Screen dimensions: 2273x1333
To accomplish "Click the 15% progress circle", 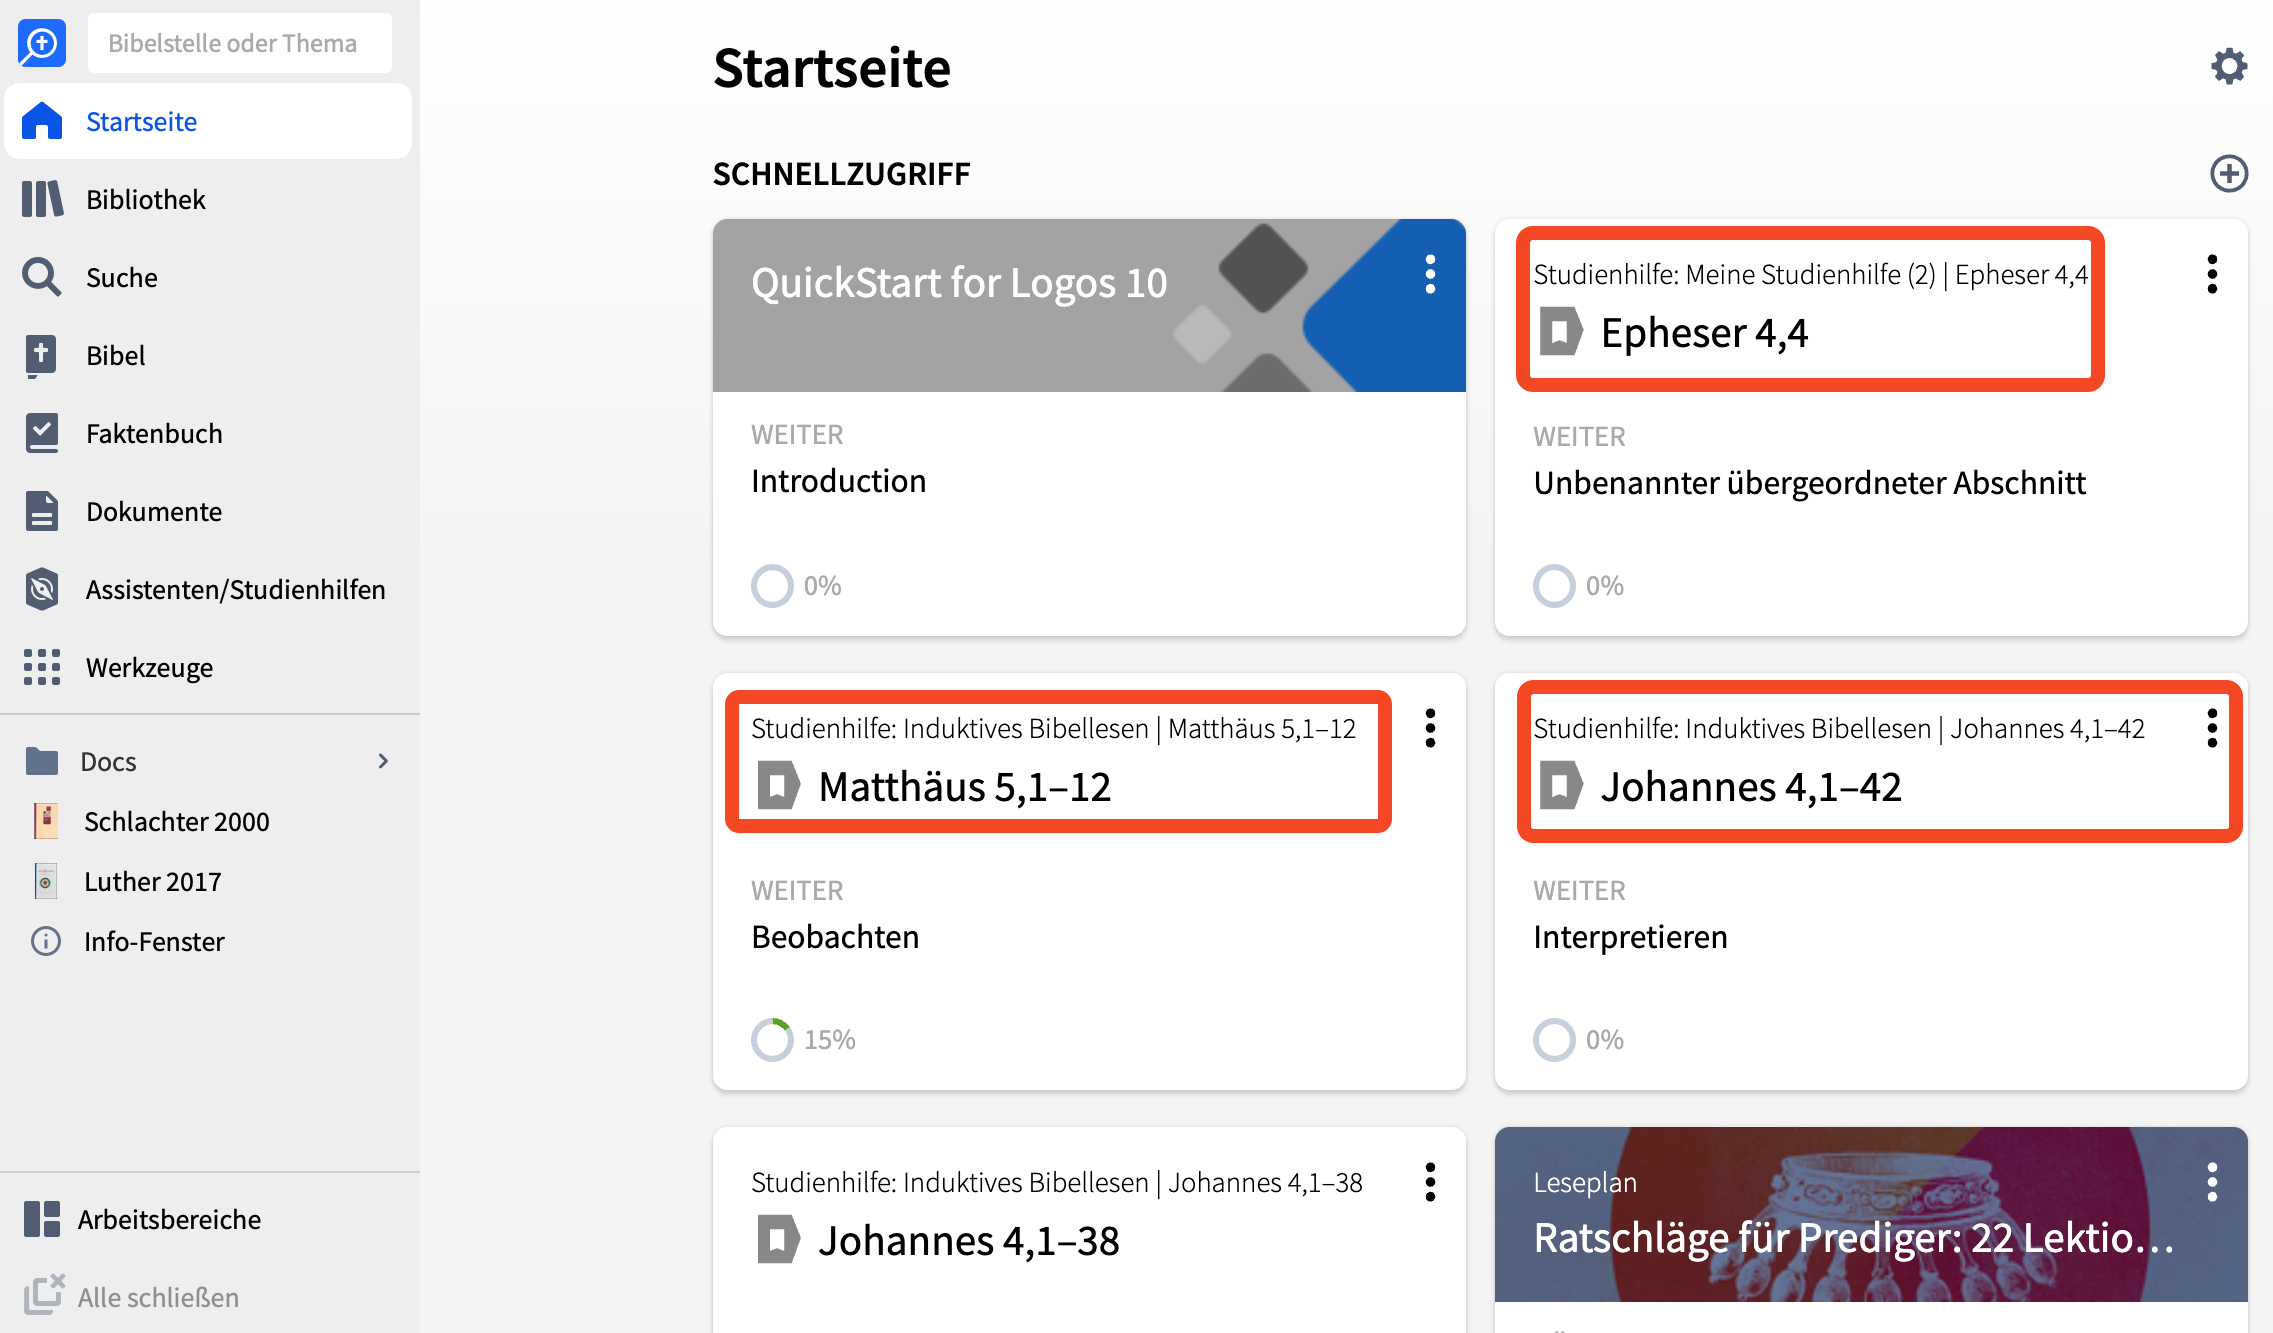I will coord(772,1040).
